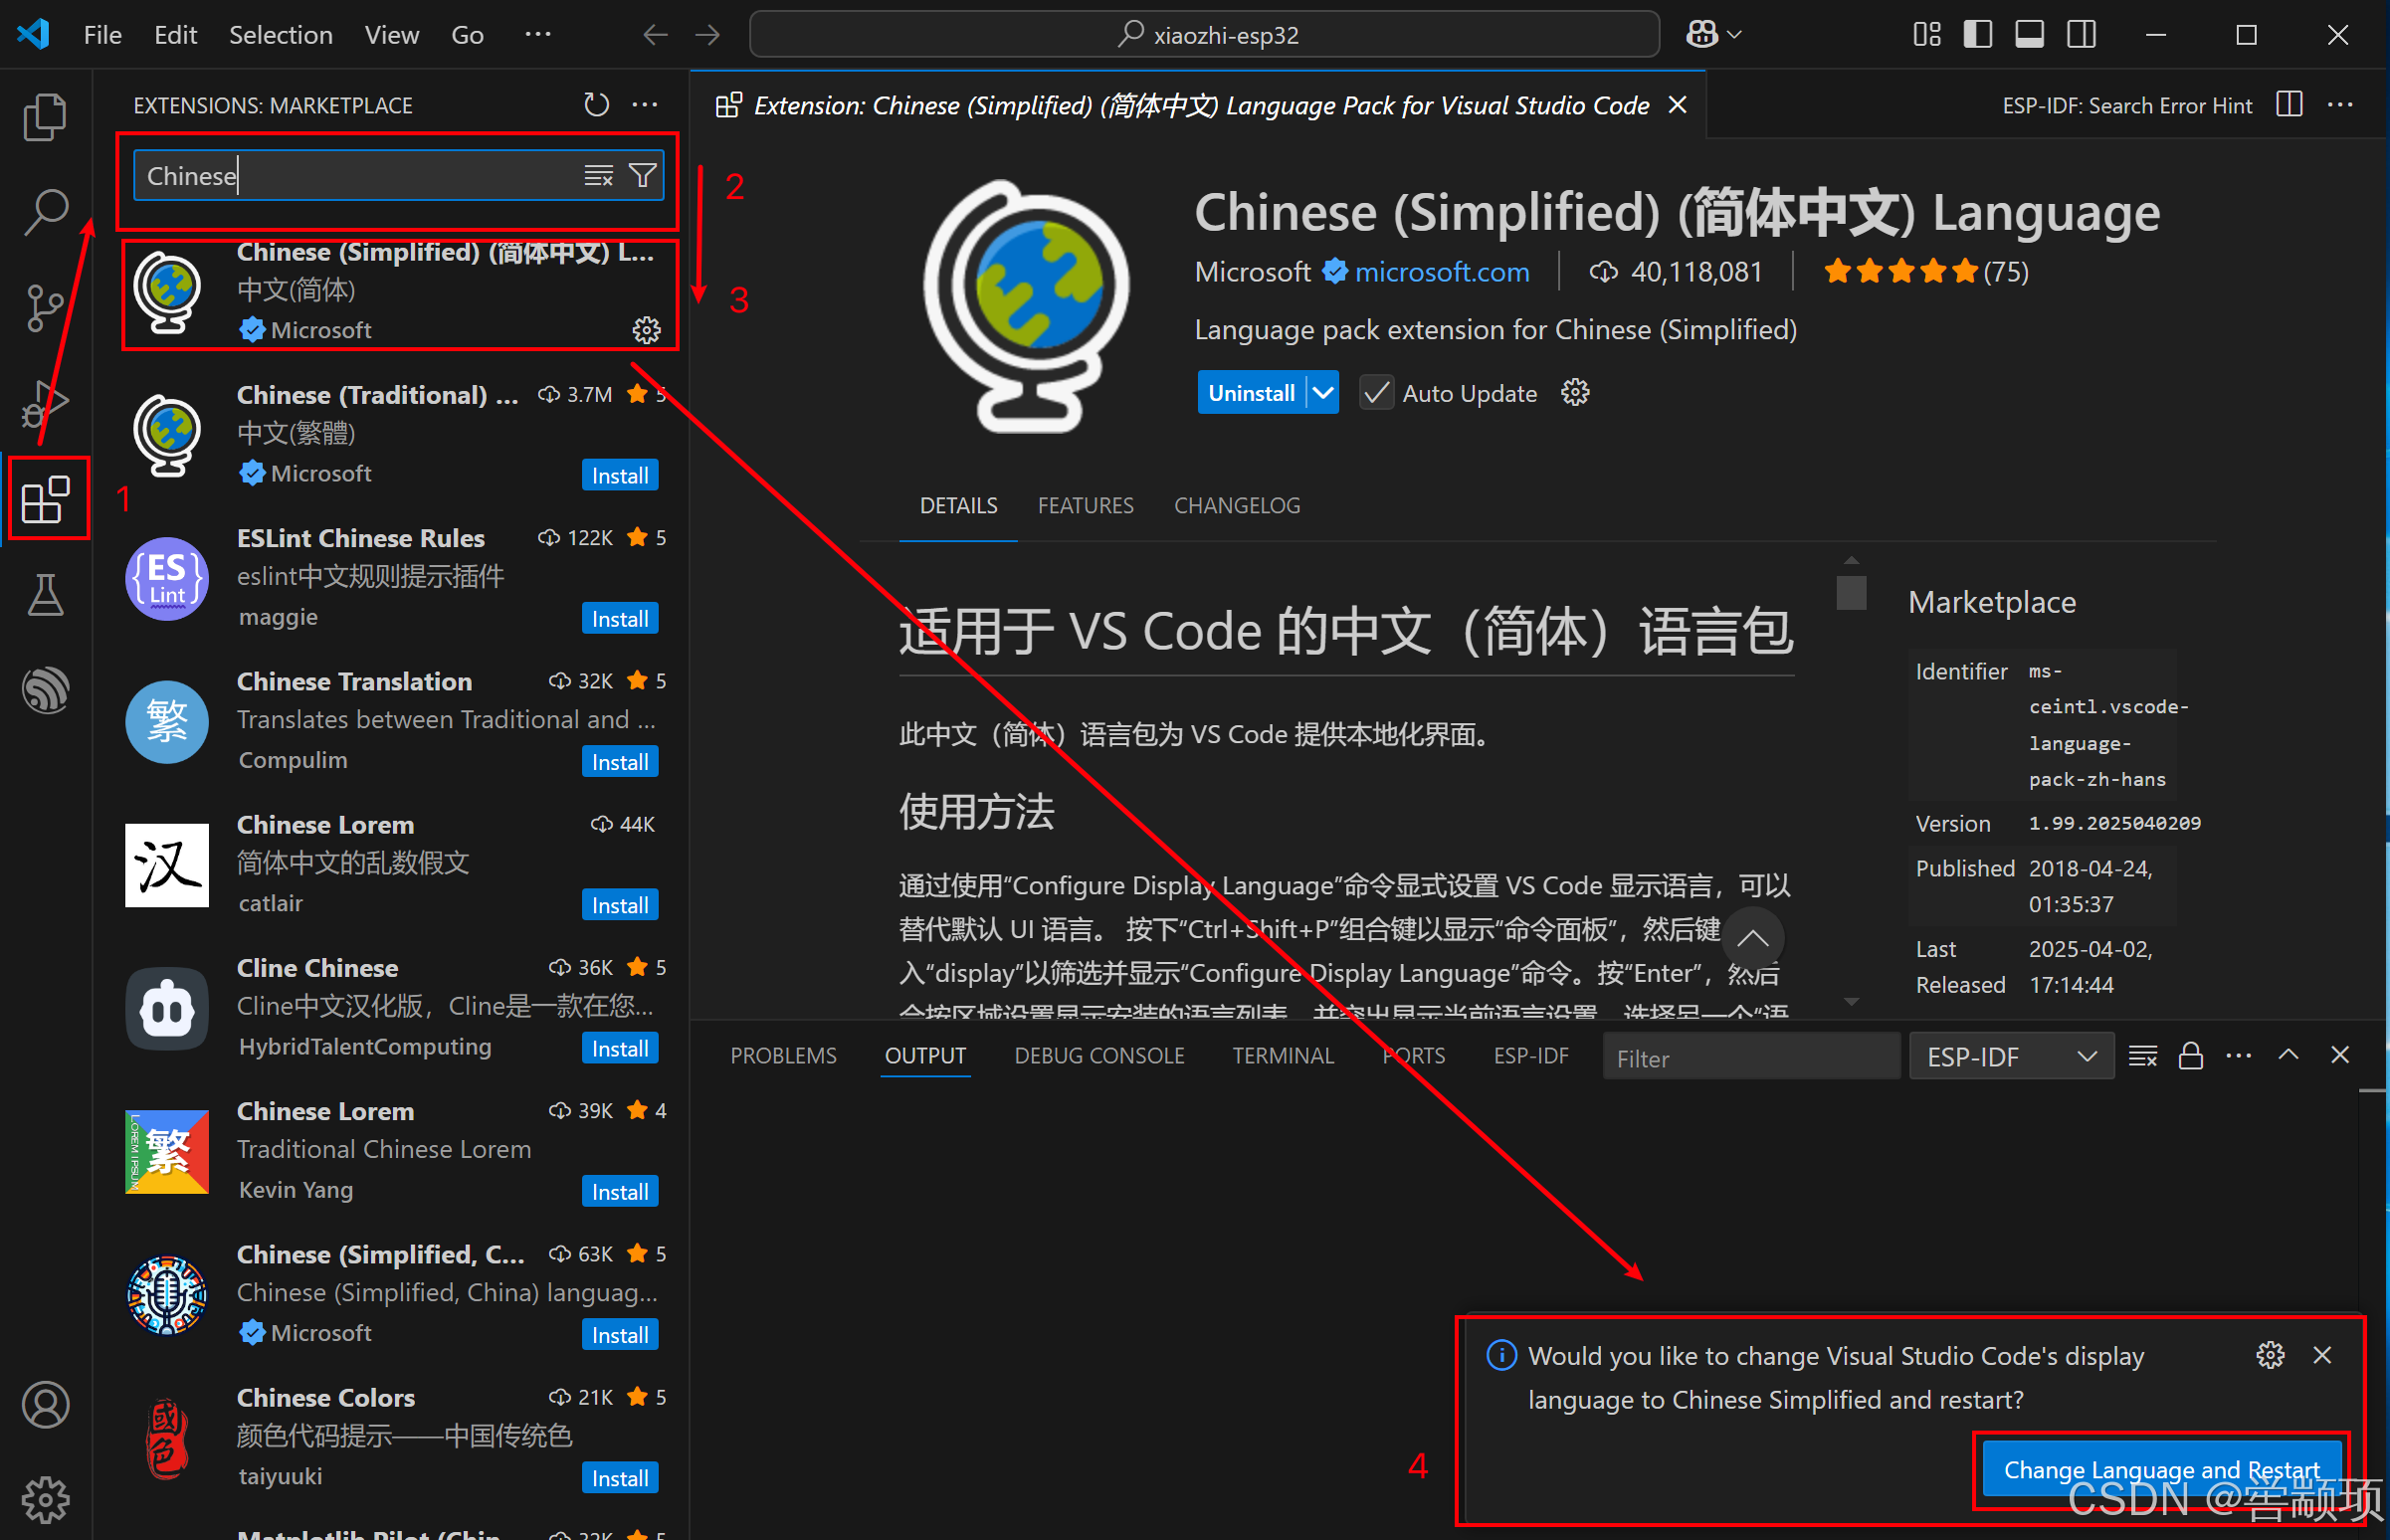The image size is (2390, 1540).
Task: Open the microsoft.com publisher link
Action: 1441,272
